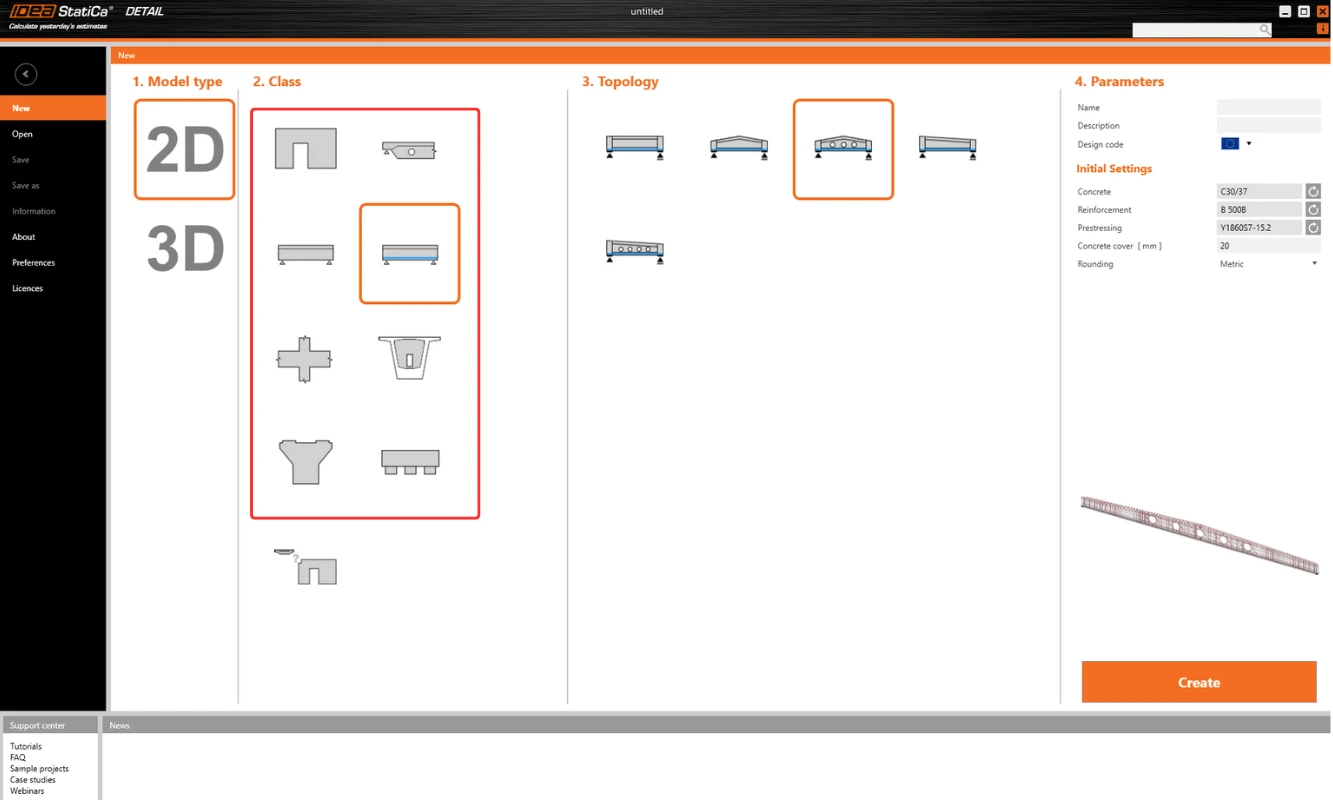
Task: Open the Design code flag dropdown
Action: click(1236, 144)
